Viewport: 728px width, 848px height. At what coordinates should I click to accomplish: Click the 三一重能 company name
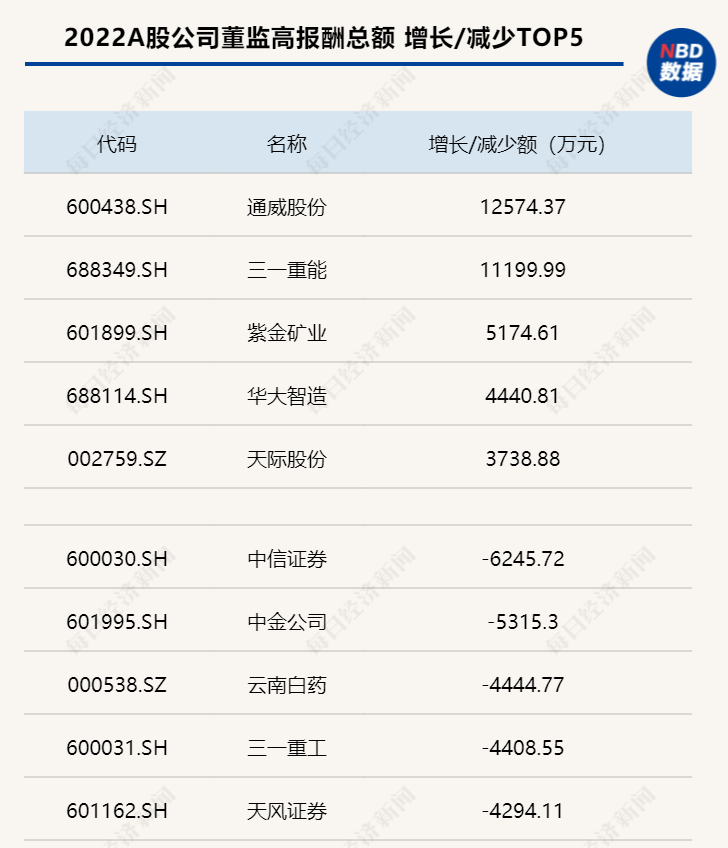[287, 270]
